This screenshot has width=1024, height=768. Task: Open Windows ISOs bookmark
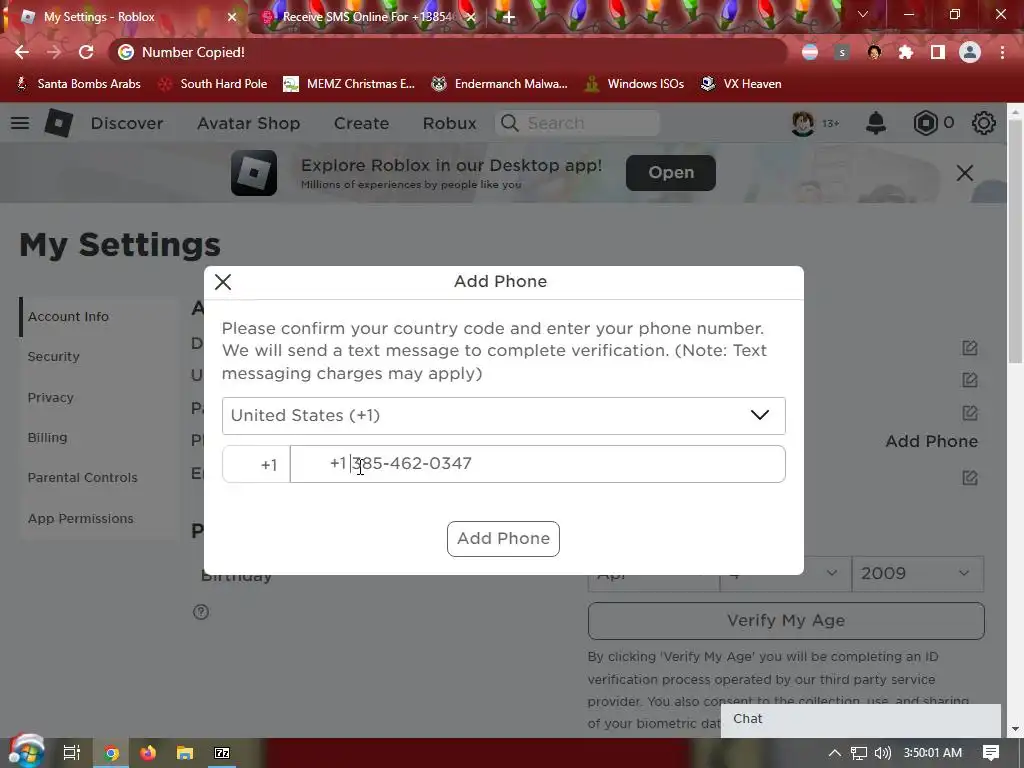point(634,84)
